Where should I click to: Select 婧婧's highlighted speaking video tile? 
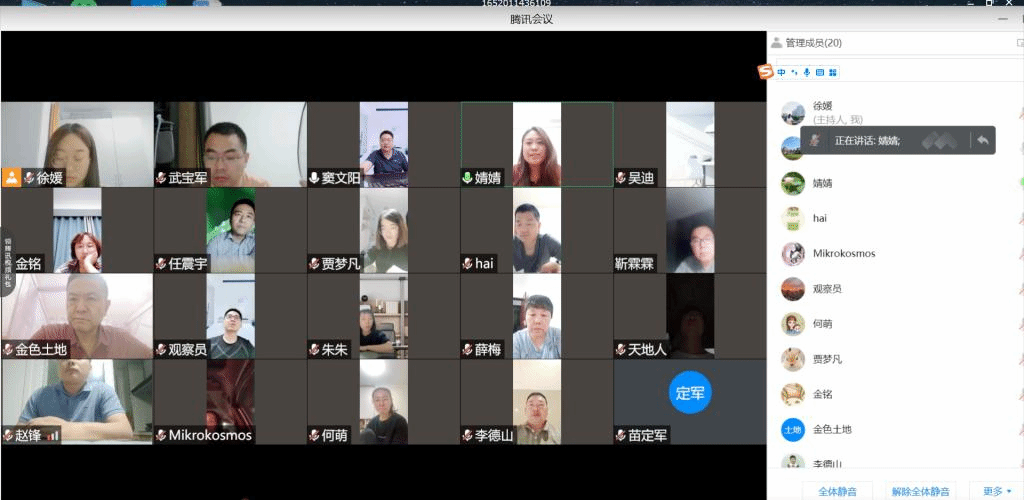coord(537,144)
